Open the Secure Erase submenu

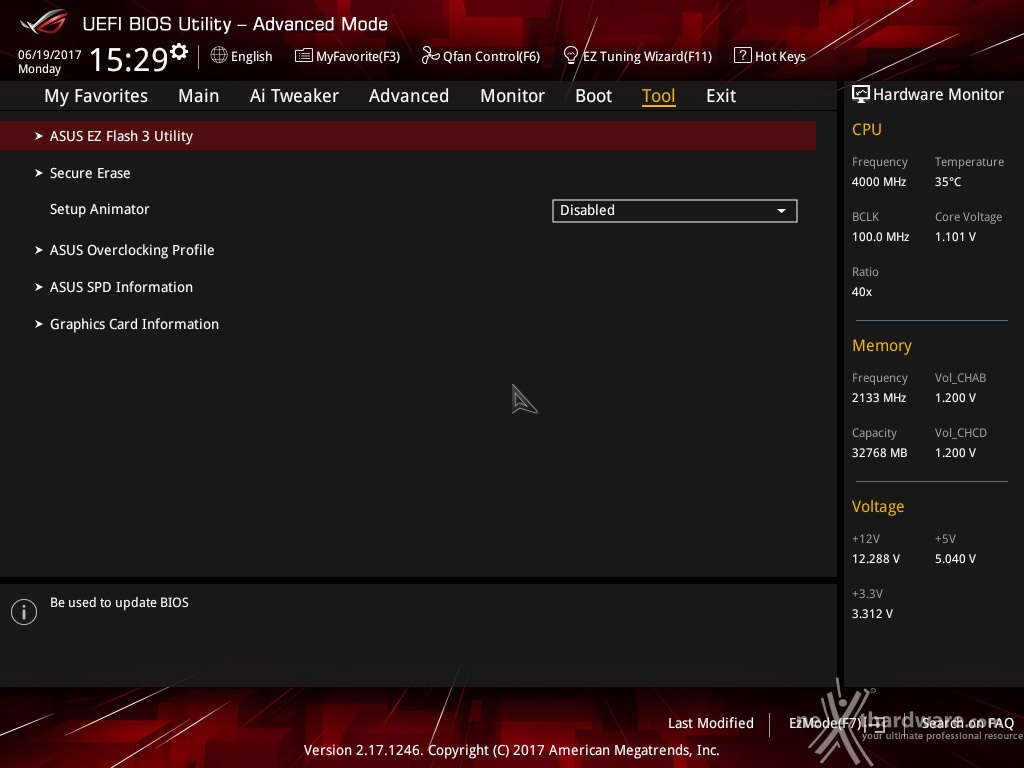click(90, 173)
